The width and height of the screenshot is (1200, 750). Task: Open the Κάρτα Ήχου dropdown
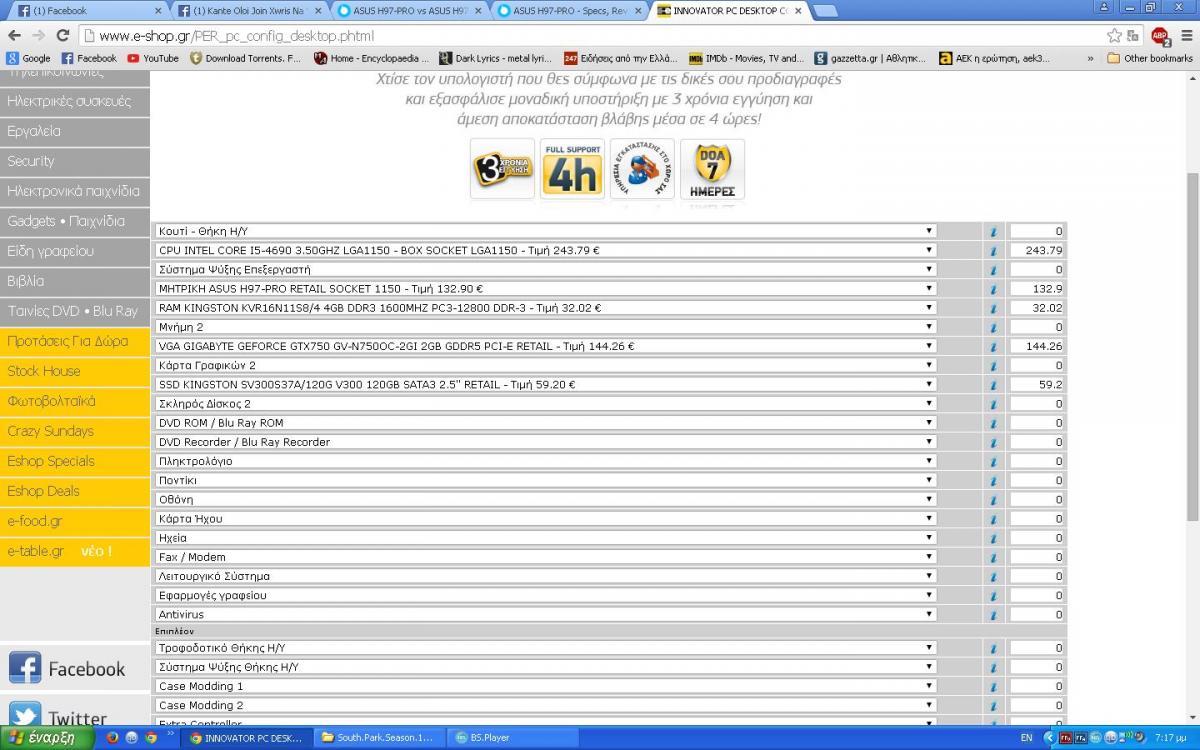pyautogui.click(x=545, y=519)
